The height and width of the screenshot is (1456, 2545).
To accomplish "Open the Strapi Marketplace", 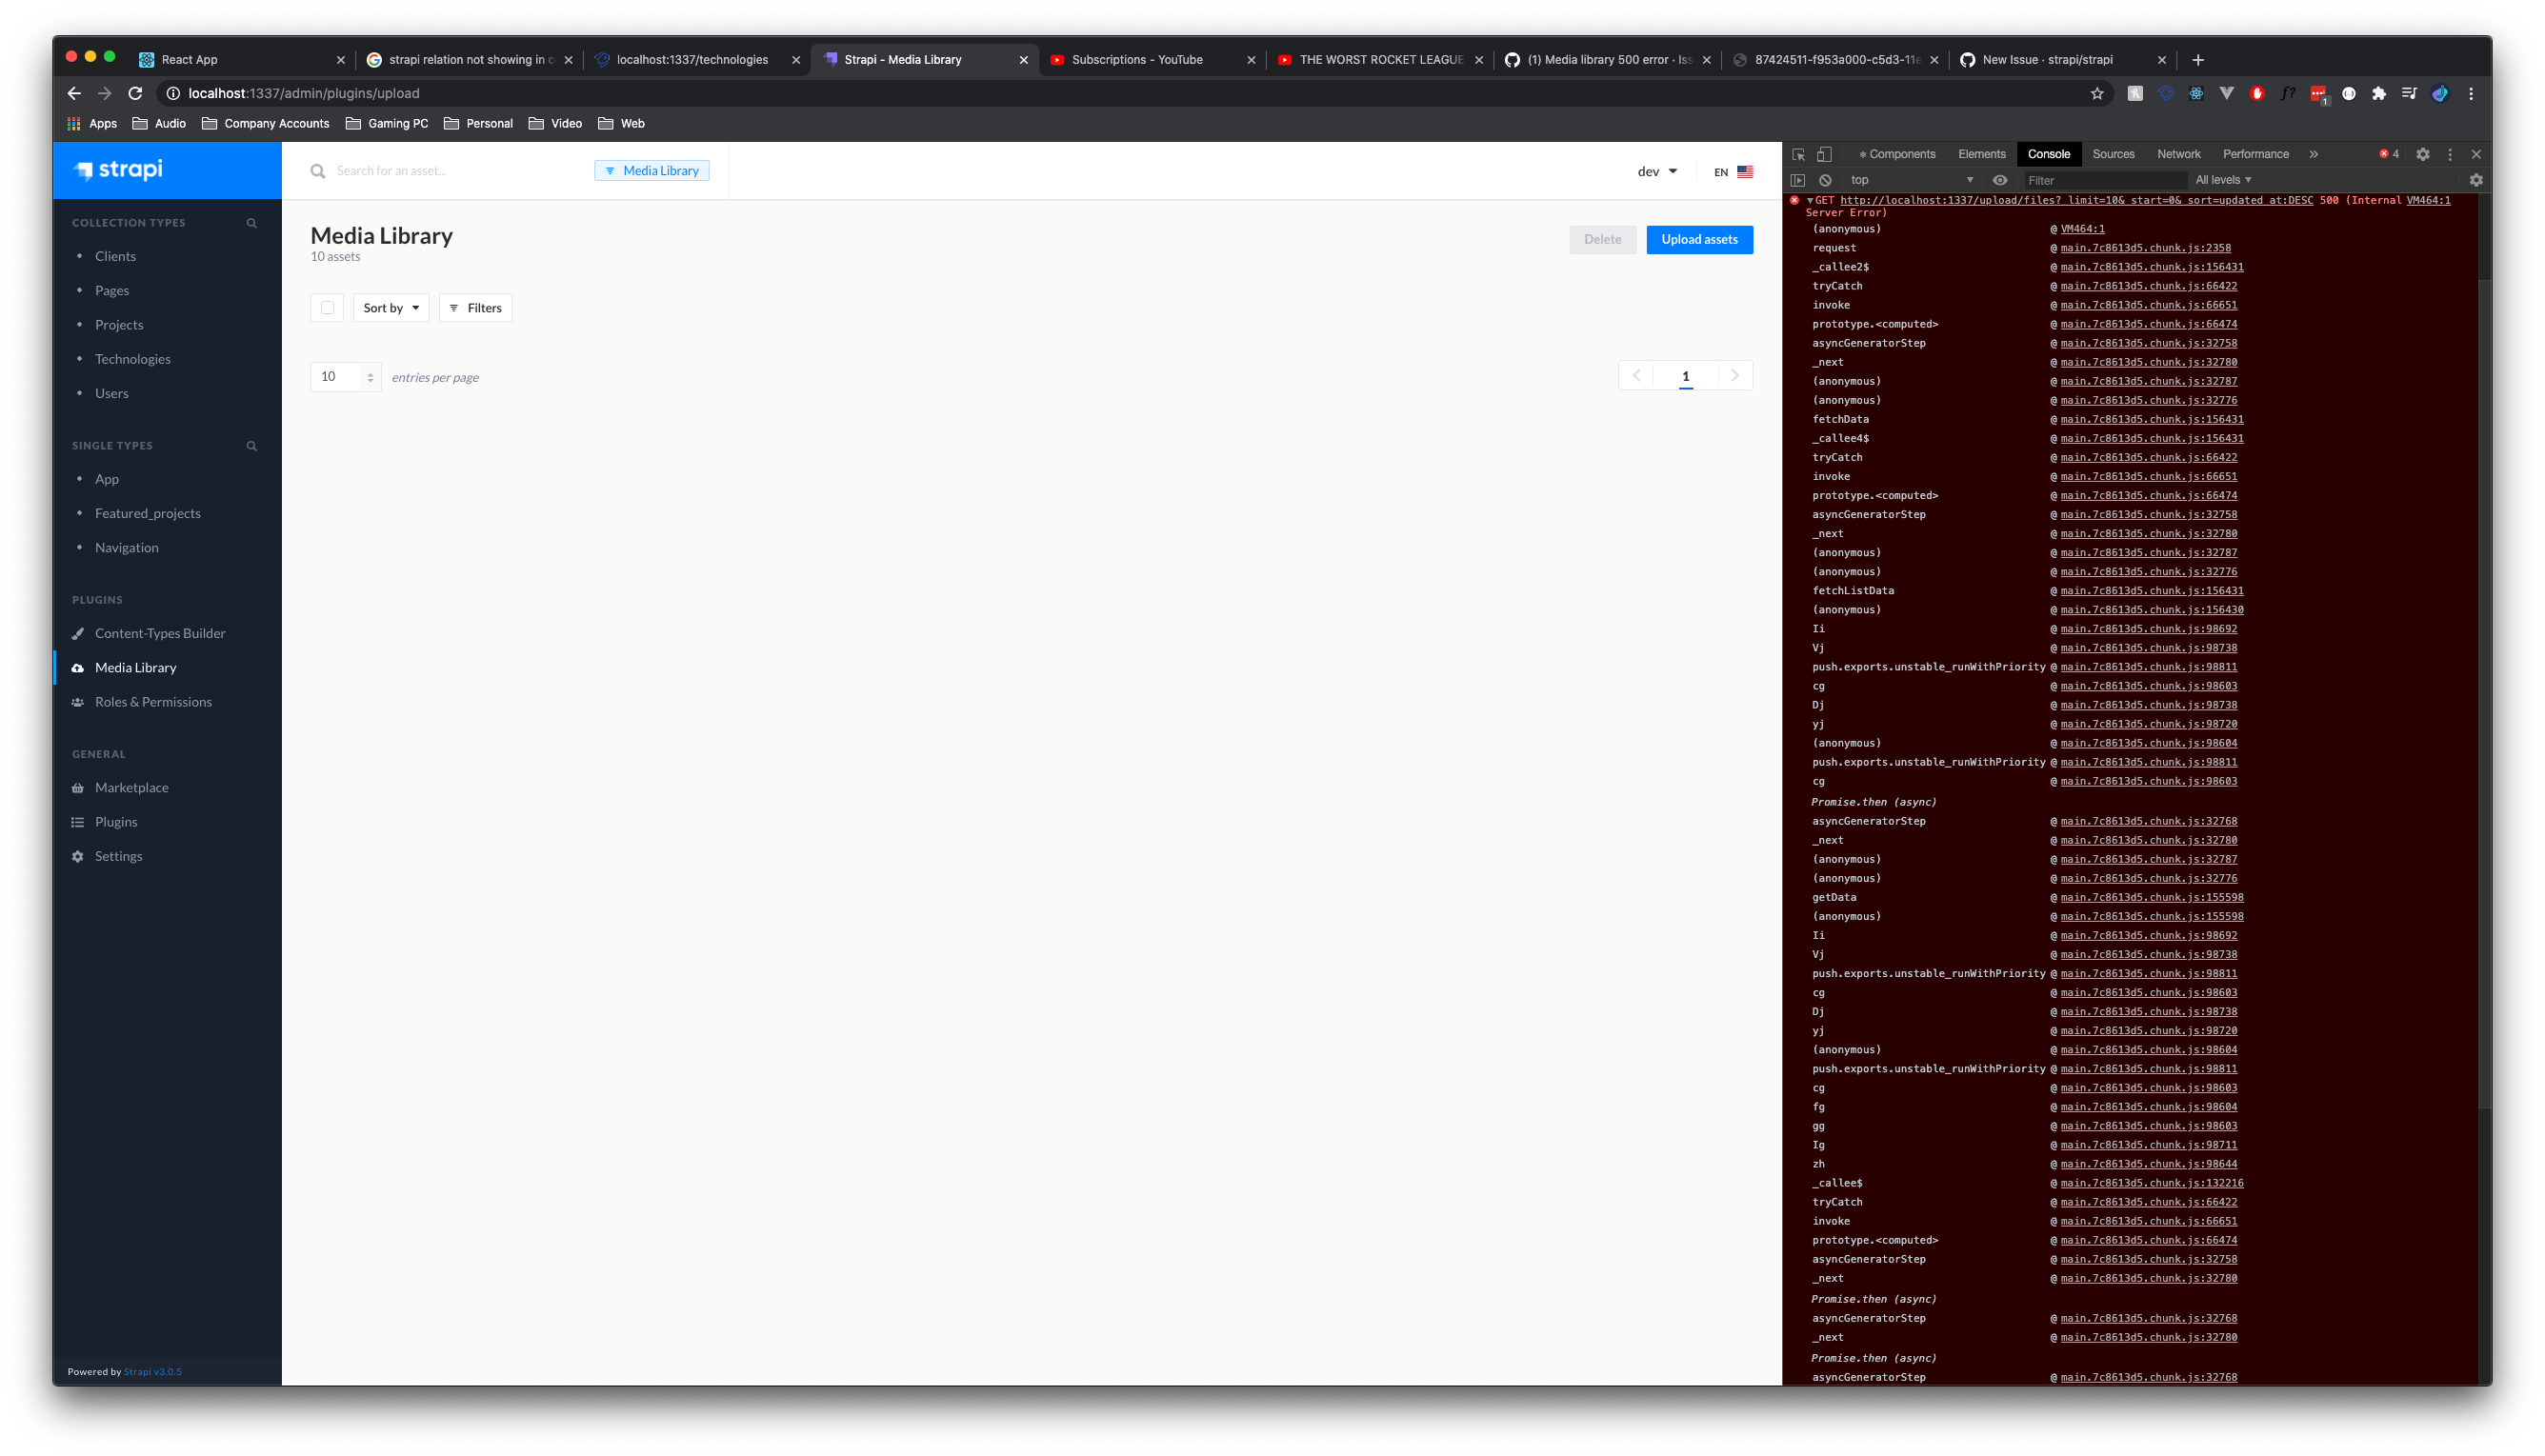I will point(131,787).
